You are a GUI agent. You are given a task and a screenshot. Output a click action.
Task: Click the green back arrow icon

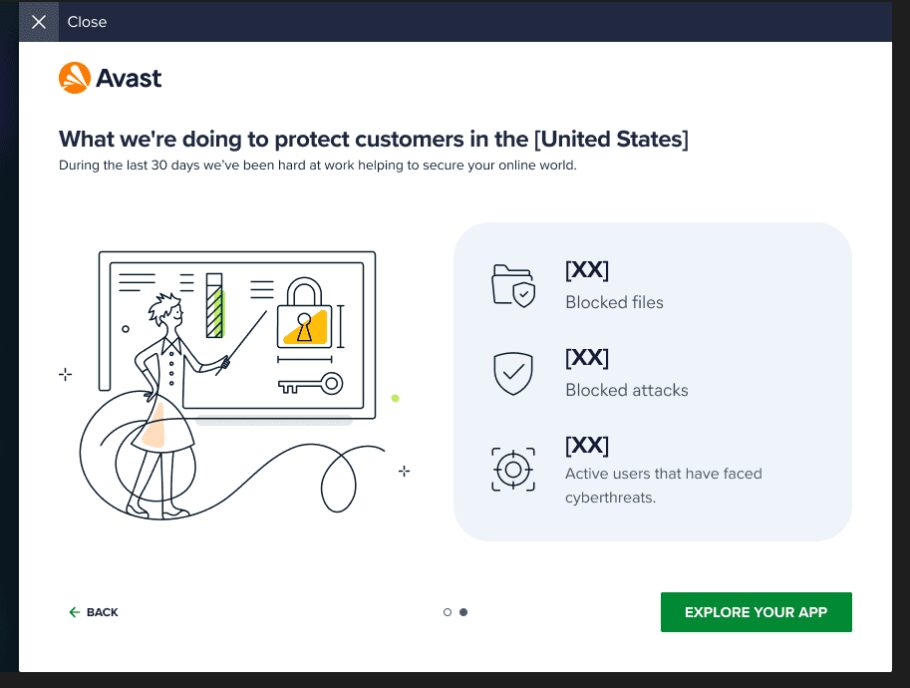pos(74,612)
